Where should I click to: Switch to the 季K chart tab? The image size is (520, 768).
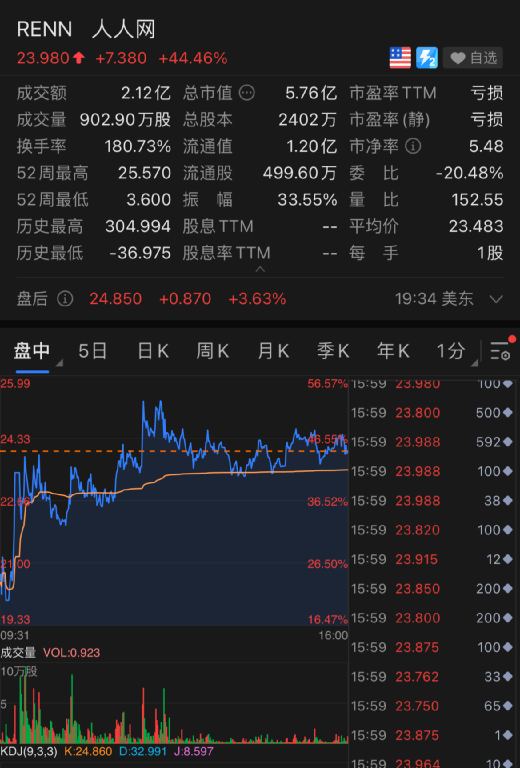point(333,351)
